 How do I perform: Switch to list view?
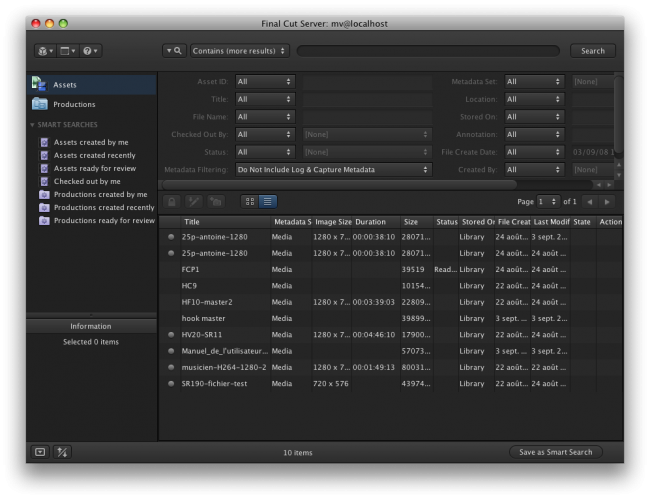(x=268, y=202)
